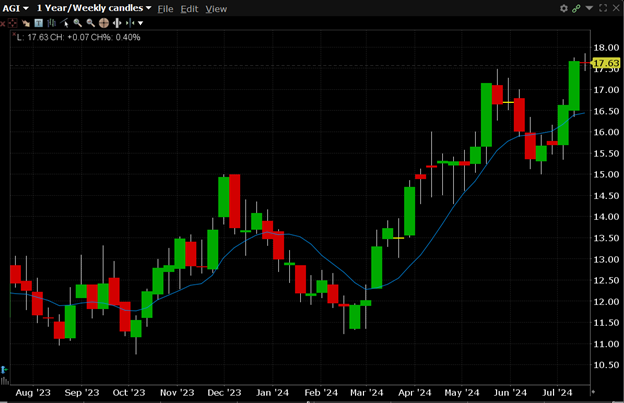Image resolution: width=624 pixels, height=403 pixels.
Task: Click the Jul '24 time axis label
Action: 557,393
